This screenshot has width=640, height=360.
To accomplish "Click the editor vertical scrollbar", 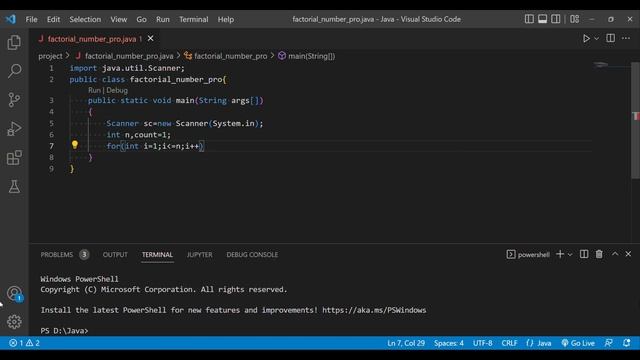I will [x=636, y=120].
